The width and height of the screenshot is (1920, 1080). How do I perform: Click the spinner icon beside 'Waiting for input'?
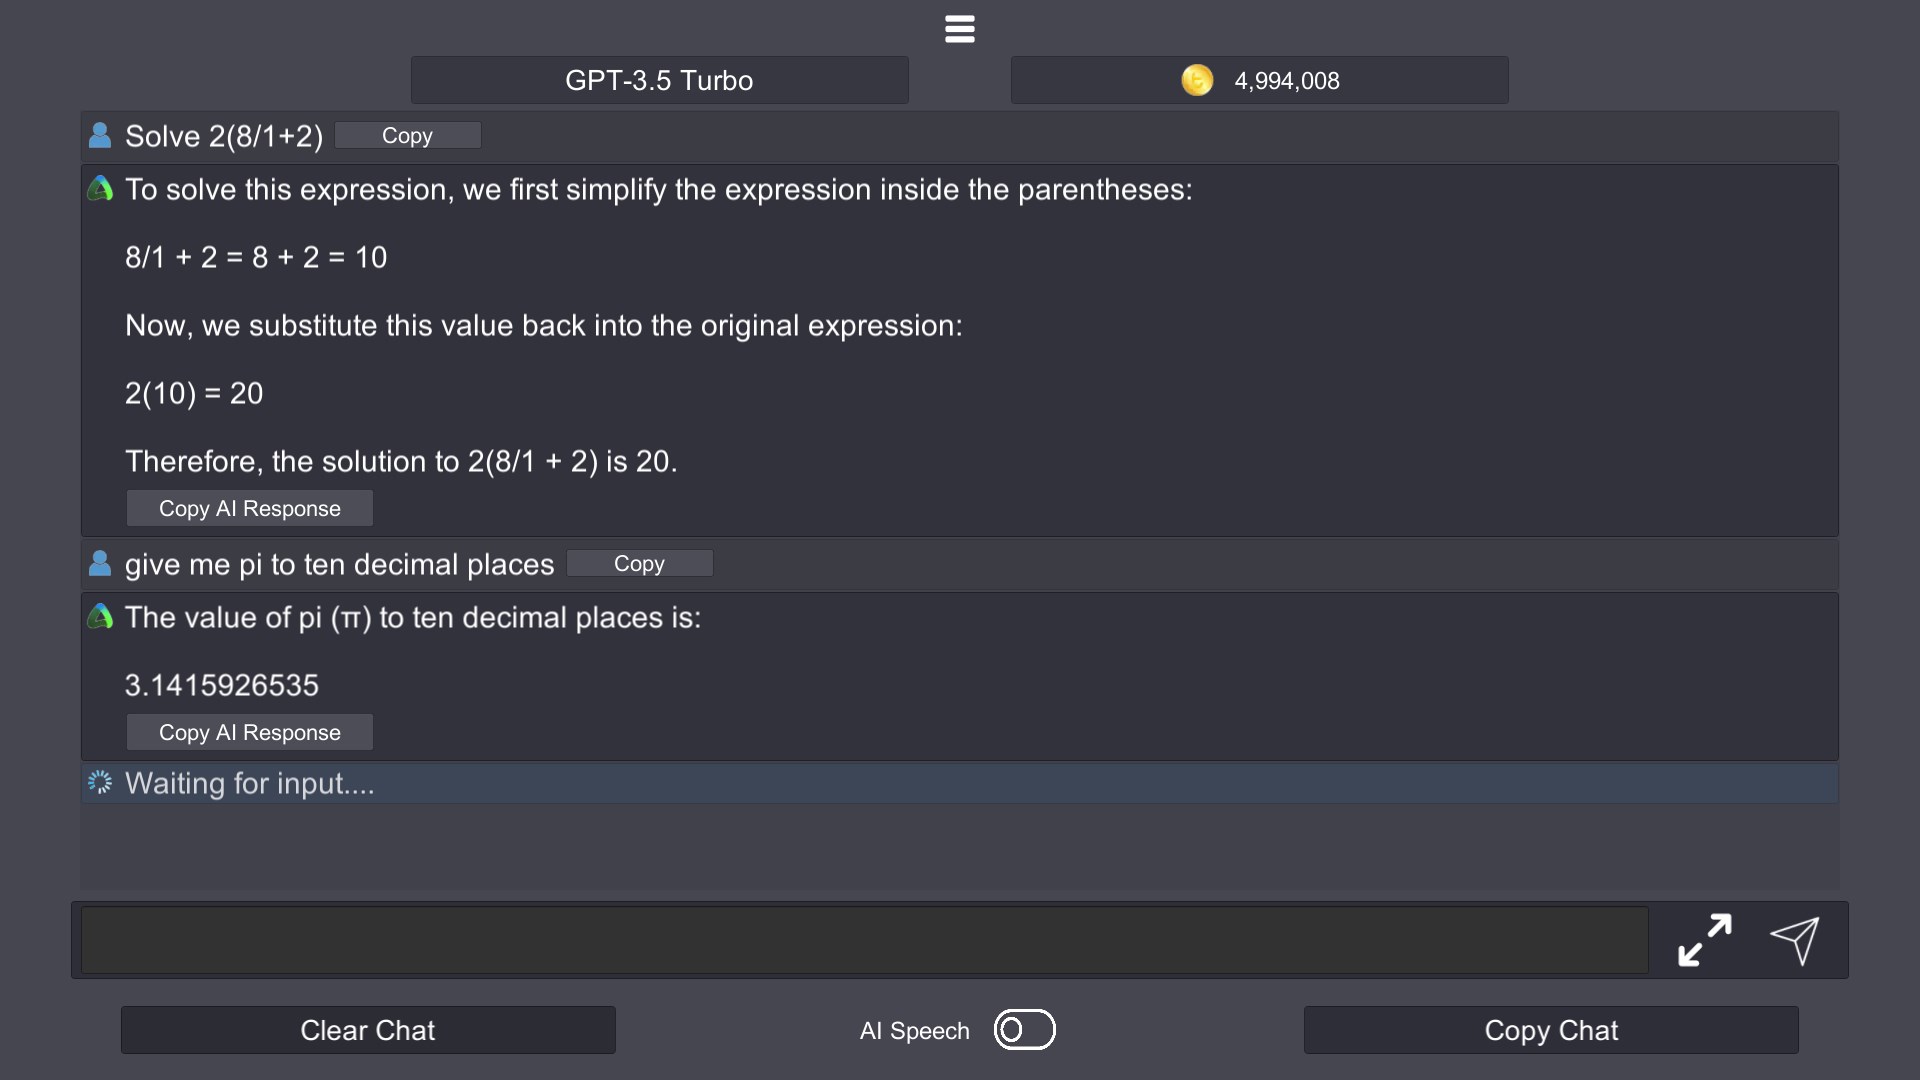[100, 782]
